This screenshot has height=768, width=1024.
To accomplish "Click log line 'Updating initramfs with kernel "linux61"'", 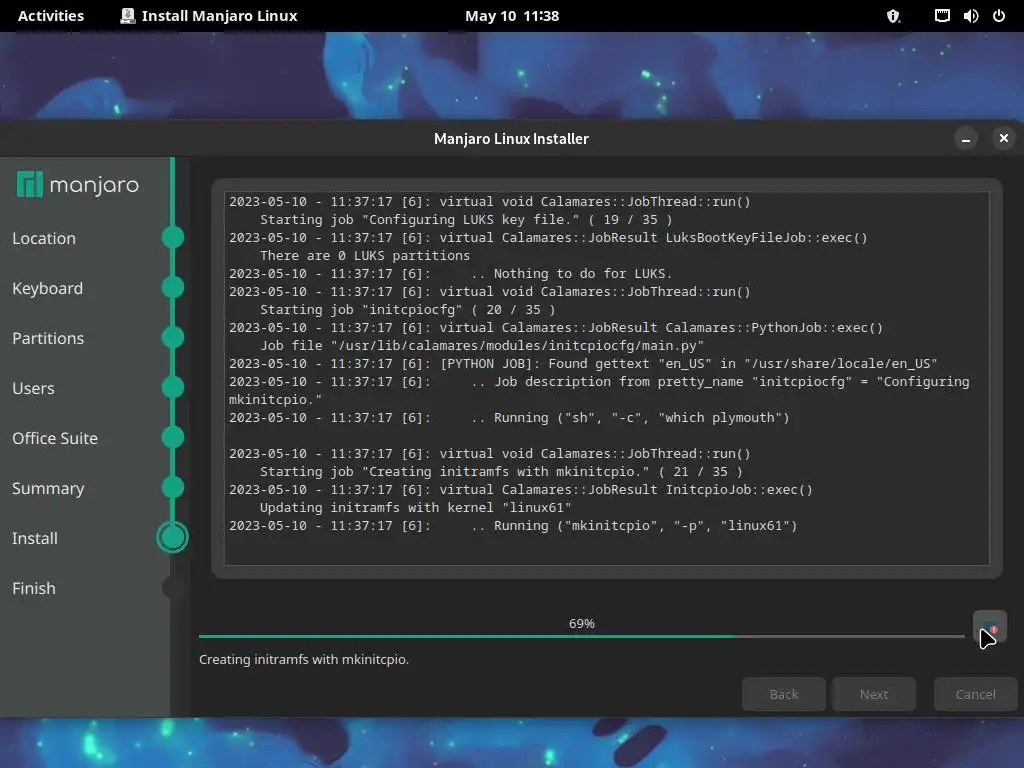I will [415, 507].
